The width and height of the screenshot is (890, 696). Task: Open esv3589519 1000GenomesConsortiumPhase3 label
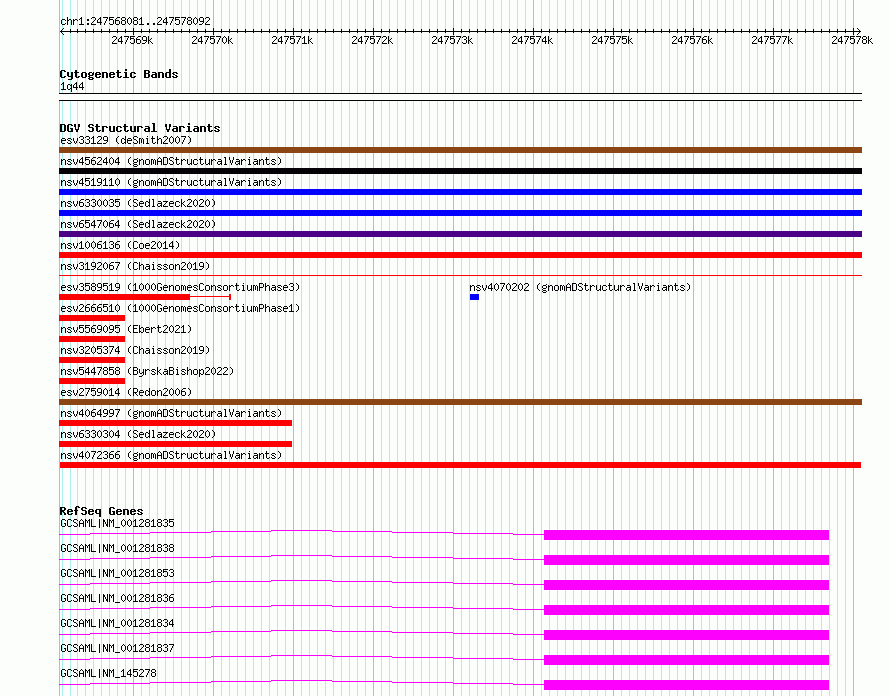(180, 287)
